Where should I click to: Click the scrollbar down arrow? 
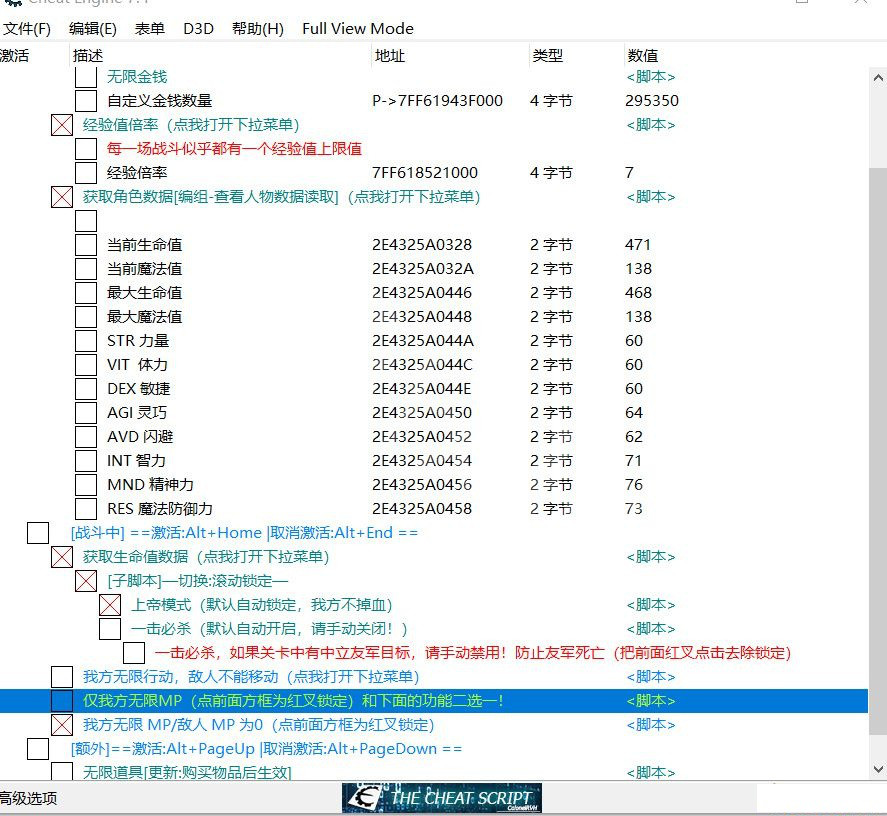[x=878, y=769]
